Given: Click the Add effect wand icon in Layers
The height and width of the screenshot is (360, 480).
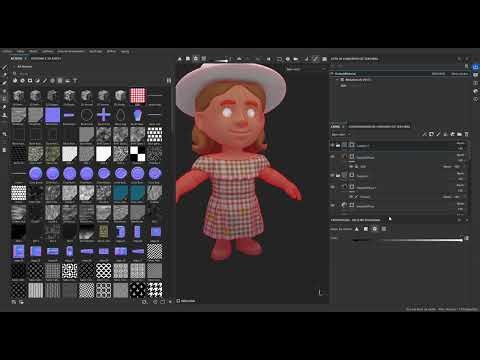Looking at the screenshot, I should click(x=424, y=134).
